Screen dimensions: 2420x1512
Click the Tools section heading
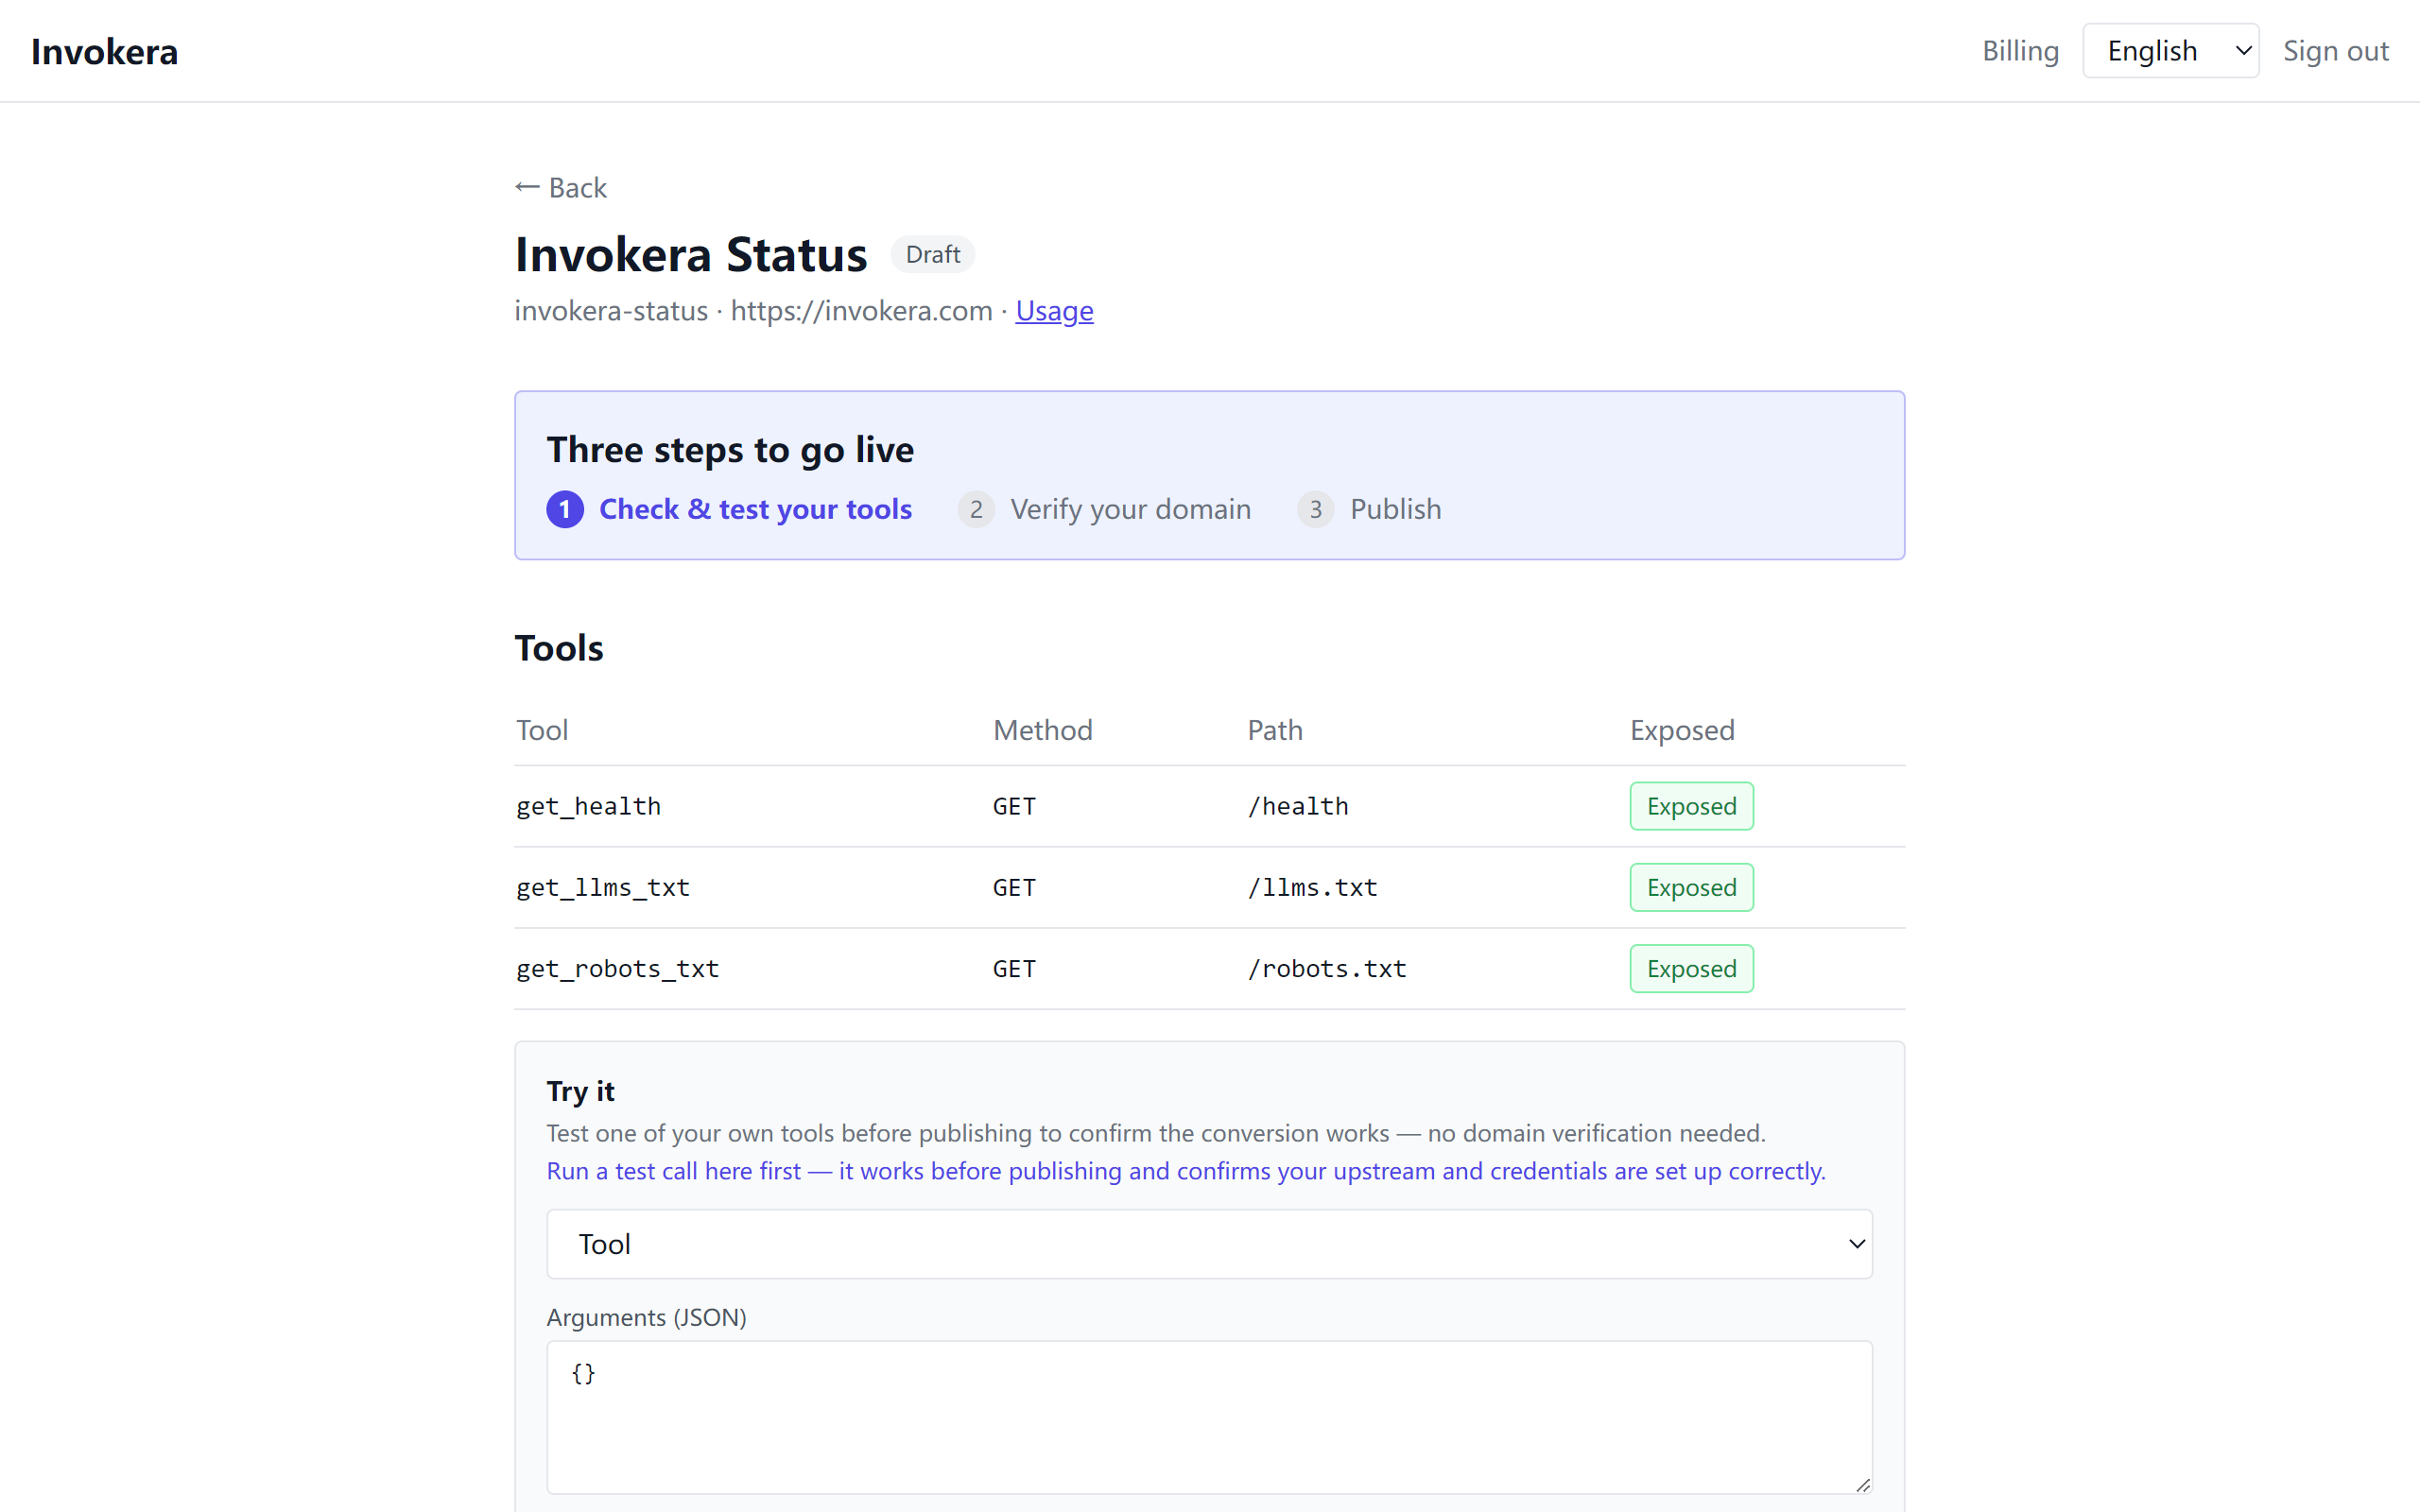click(559, 648)
